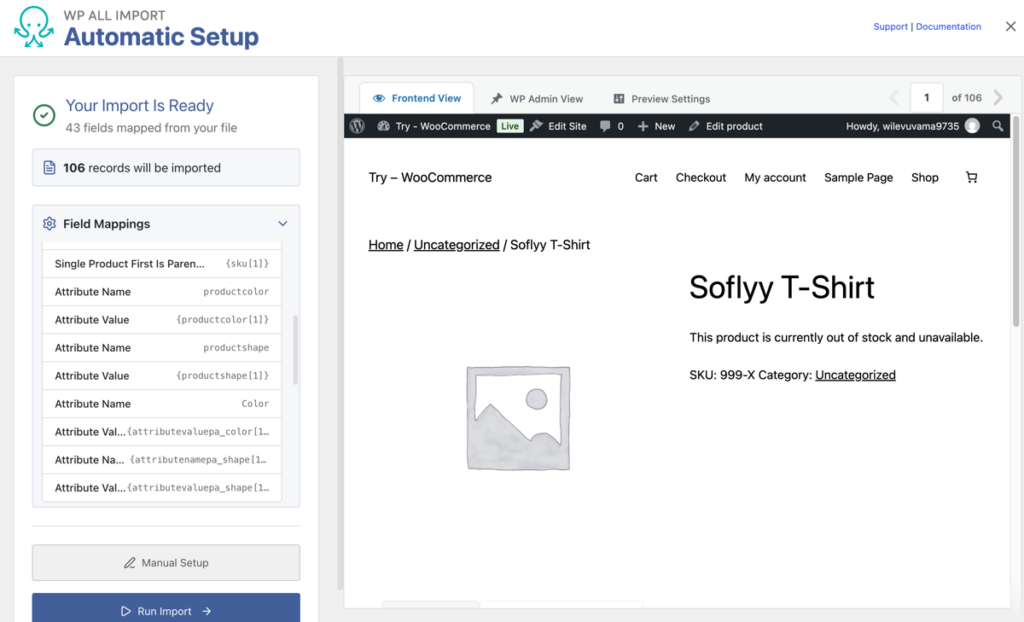
Task: Switch to the WP Admin View tab
Action: [537, 99]
